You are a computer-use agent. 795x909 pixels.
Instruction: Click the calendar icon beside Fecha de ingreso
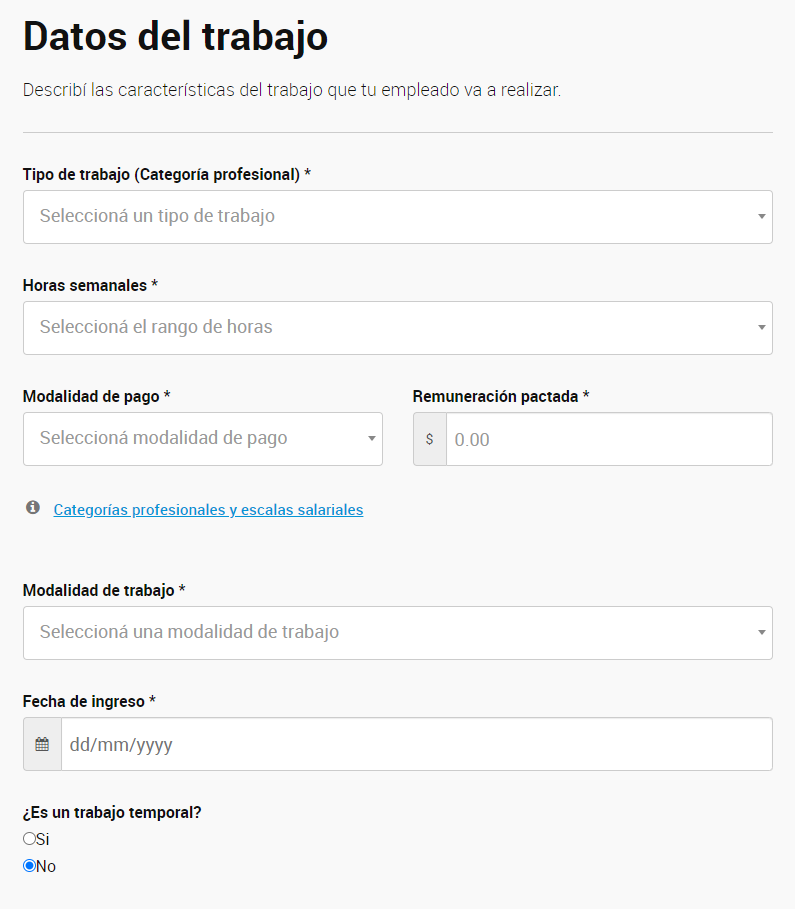[42, 744]
